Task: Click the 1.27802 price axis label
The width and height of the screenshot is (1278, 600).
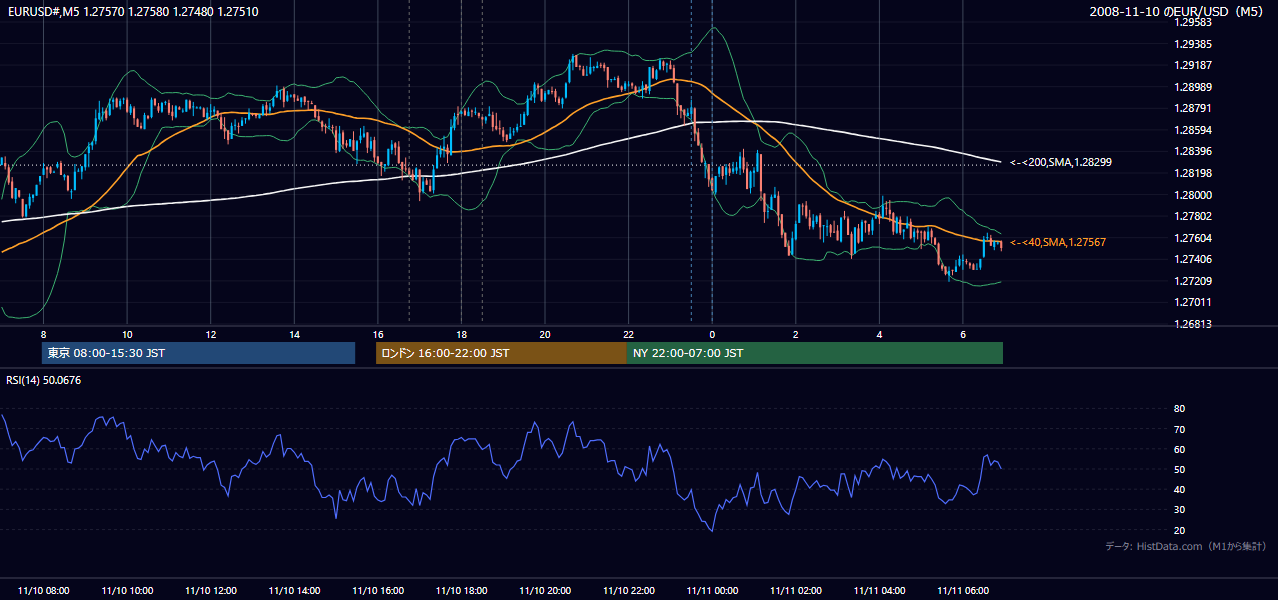Action: (x=1193, y=216)
